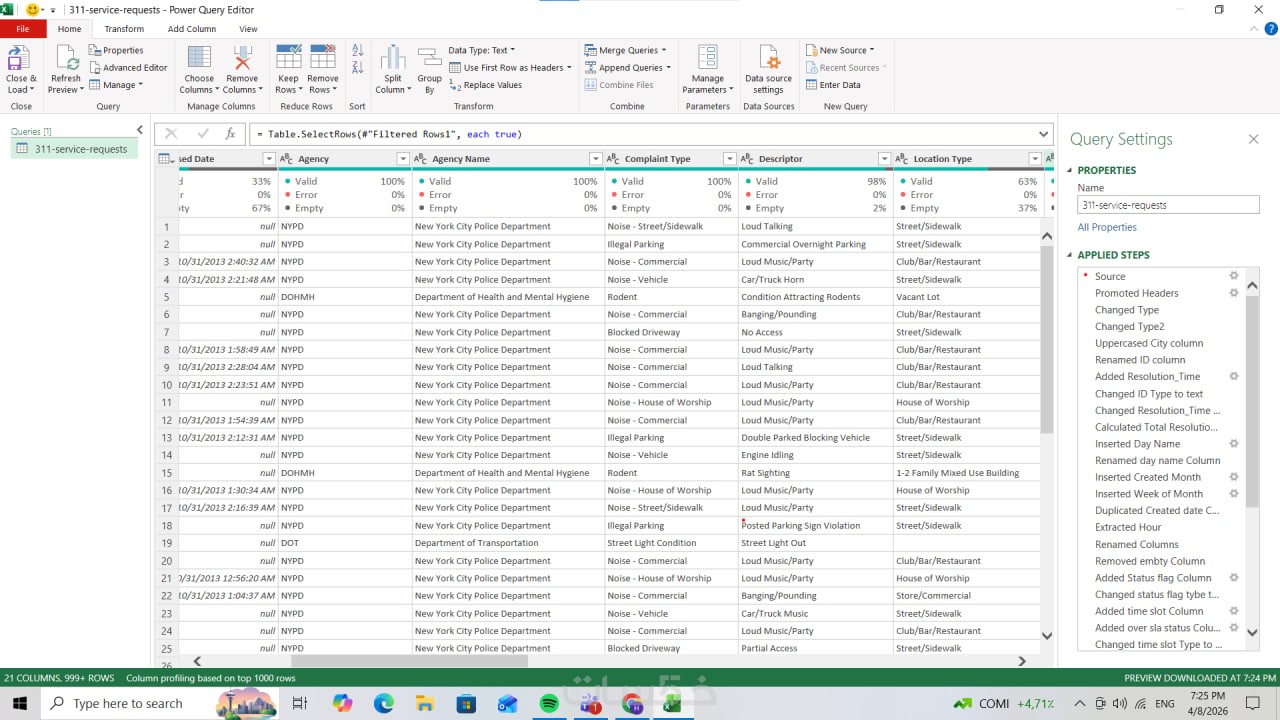Open settings gear for Added Status flag Column
This screenshot has width=1280, height=720.
(1234, 577)
